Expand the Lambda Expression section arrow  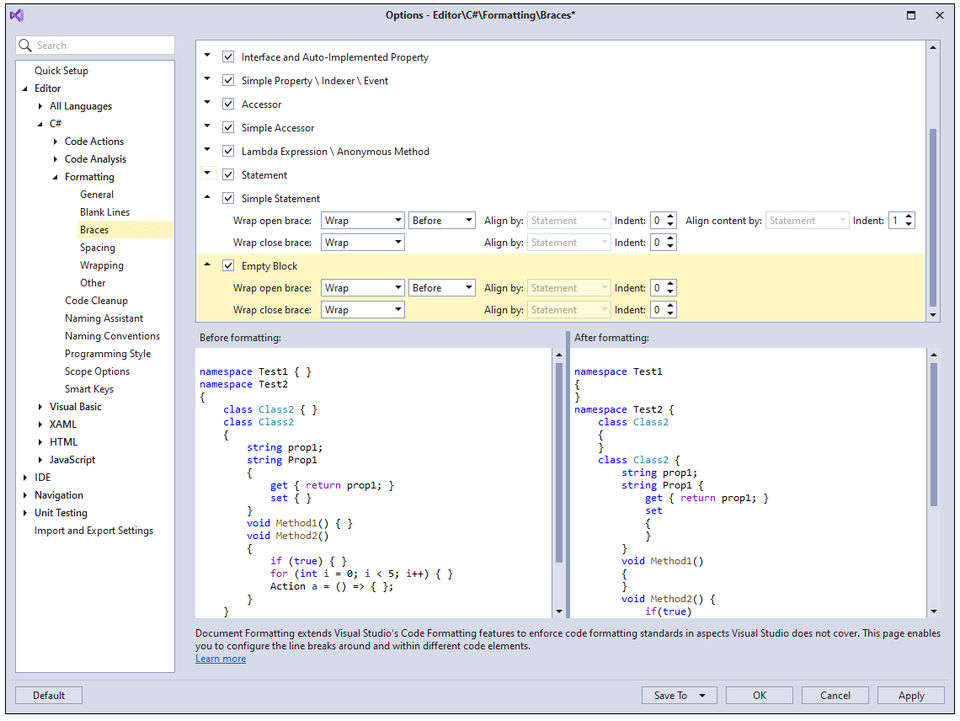[208, 151]
